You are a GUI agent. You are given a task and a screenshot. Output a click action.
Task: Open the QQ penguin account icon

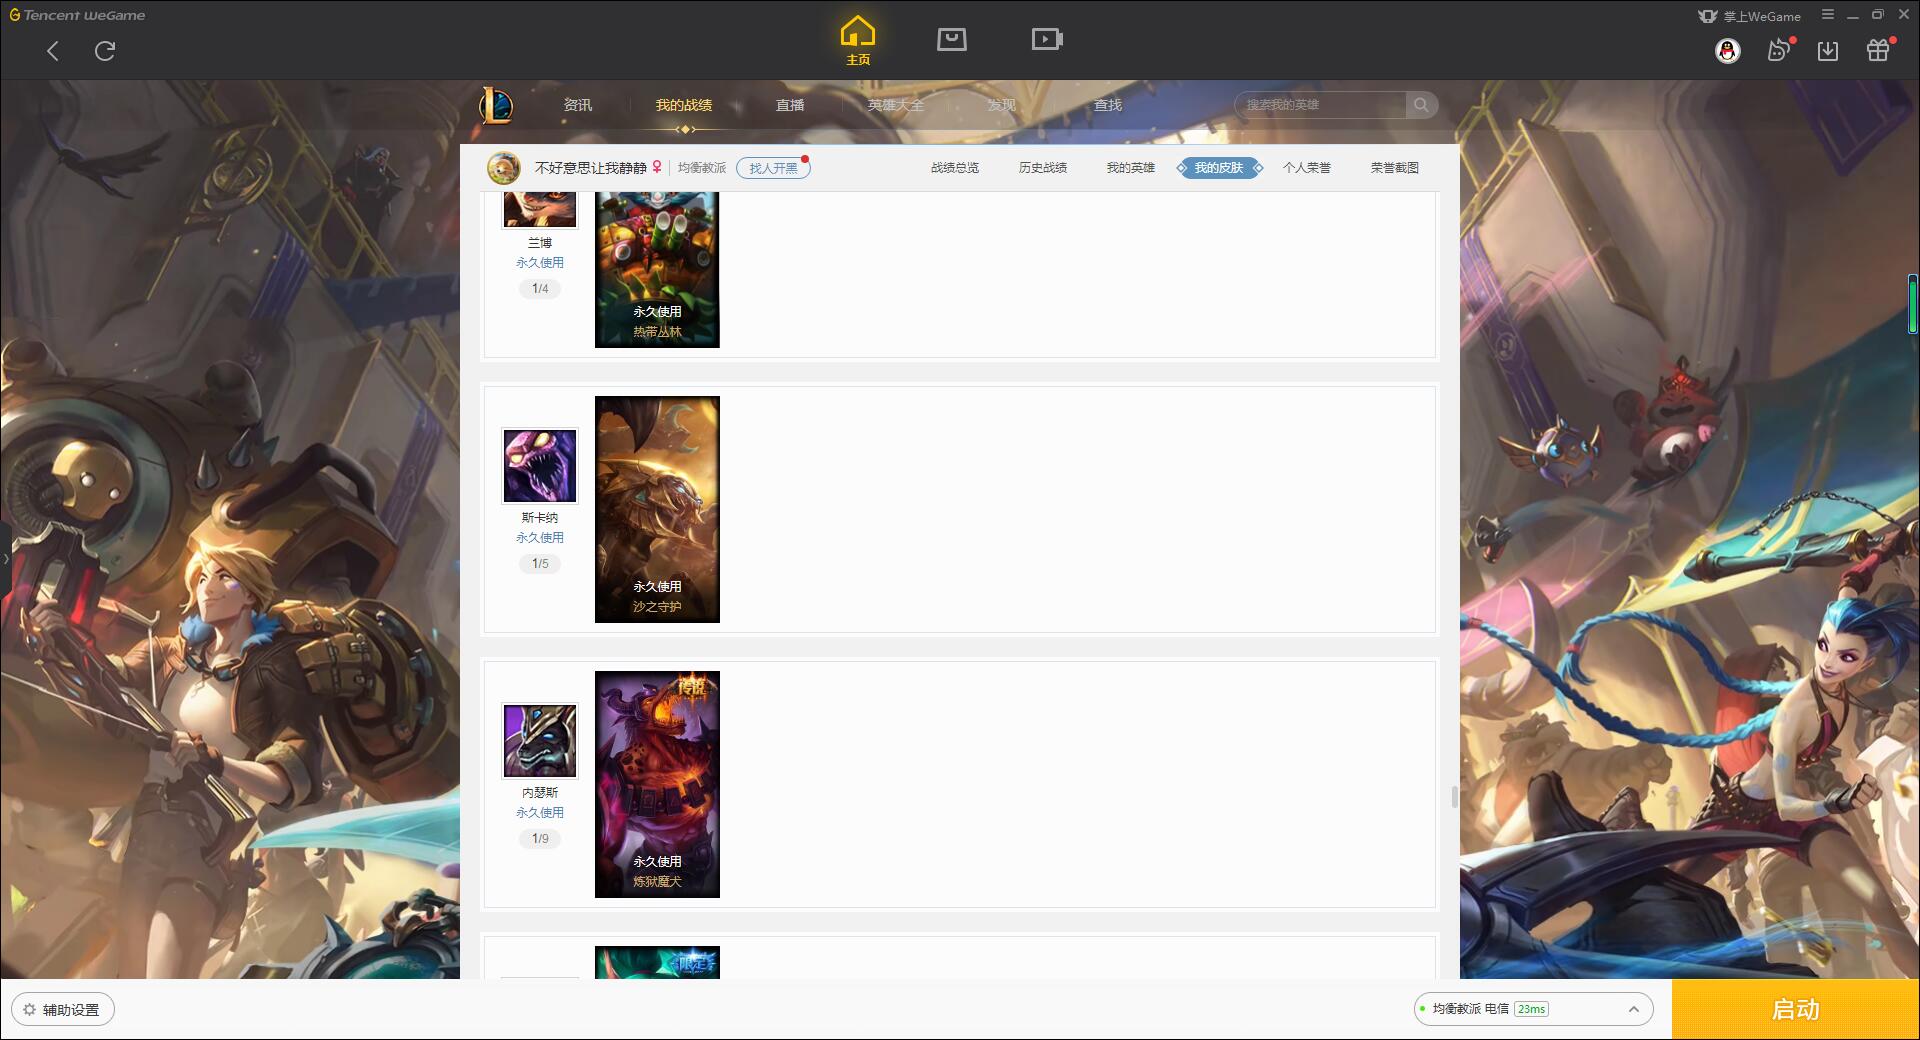[x=1728, y=51]
